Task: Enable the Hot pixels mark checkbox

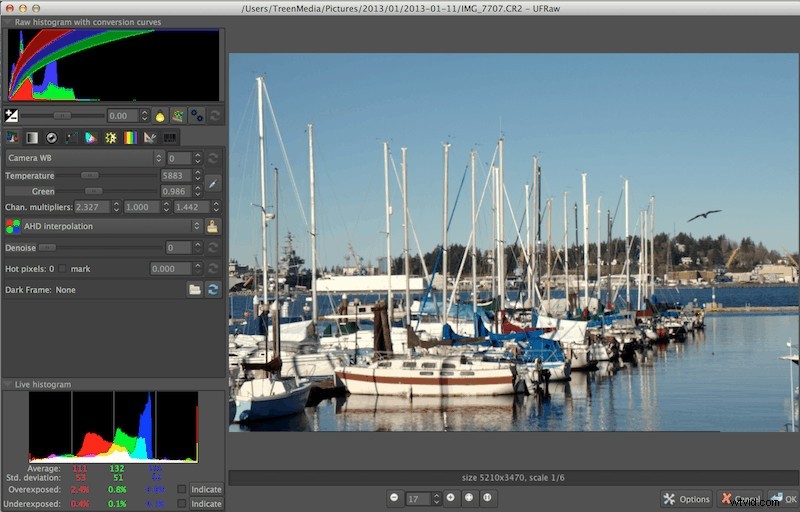Action: tap(63, 269)
